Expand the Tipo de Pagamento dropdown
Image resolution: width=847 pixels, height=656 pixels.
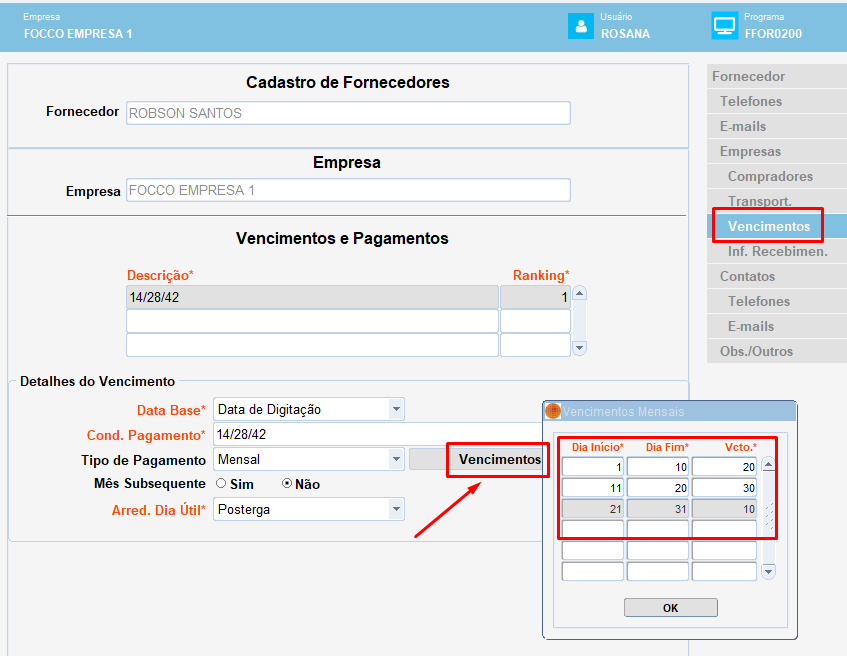tap(396, 459)
